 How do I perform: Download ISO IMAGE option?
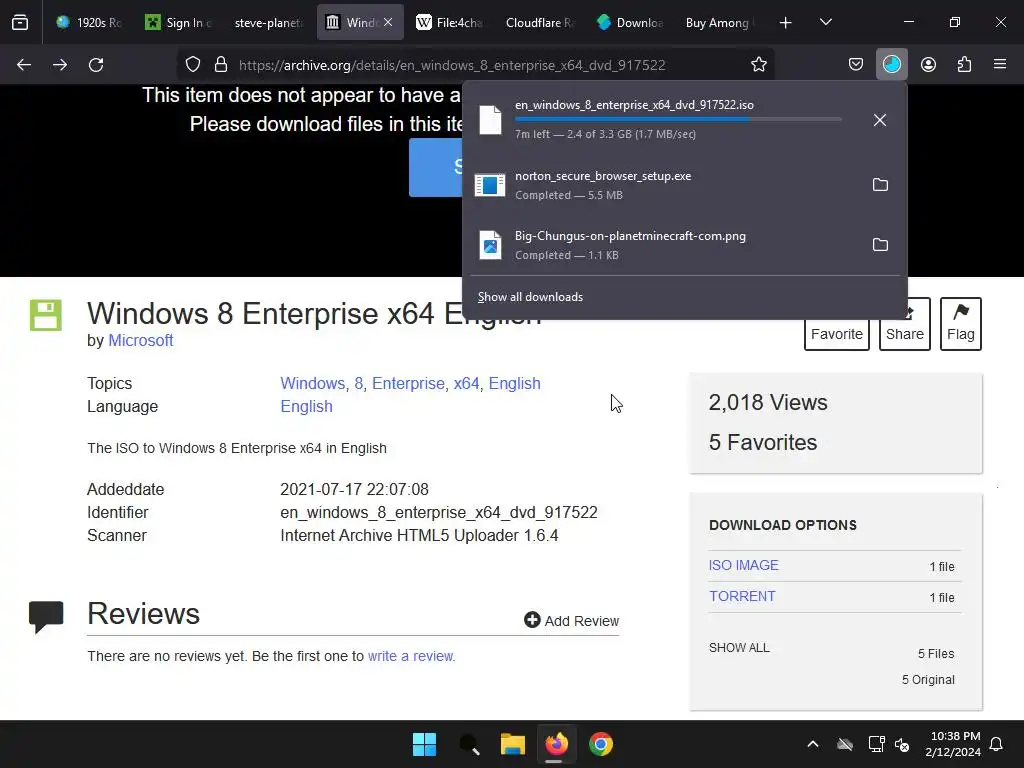click(744, 566)
